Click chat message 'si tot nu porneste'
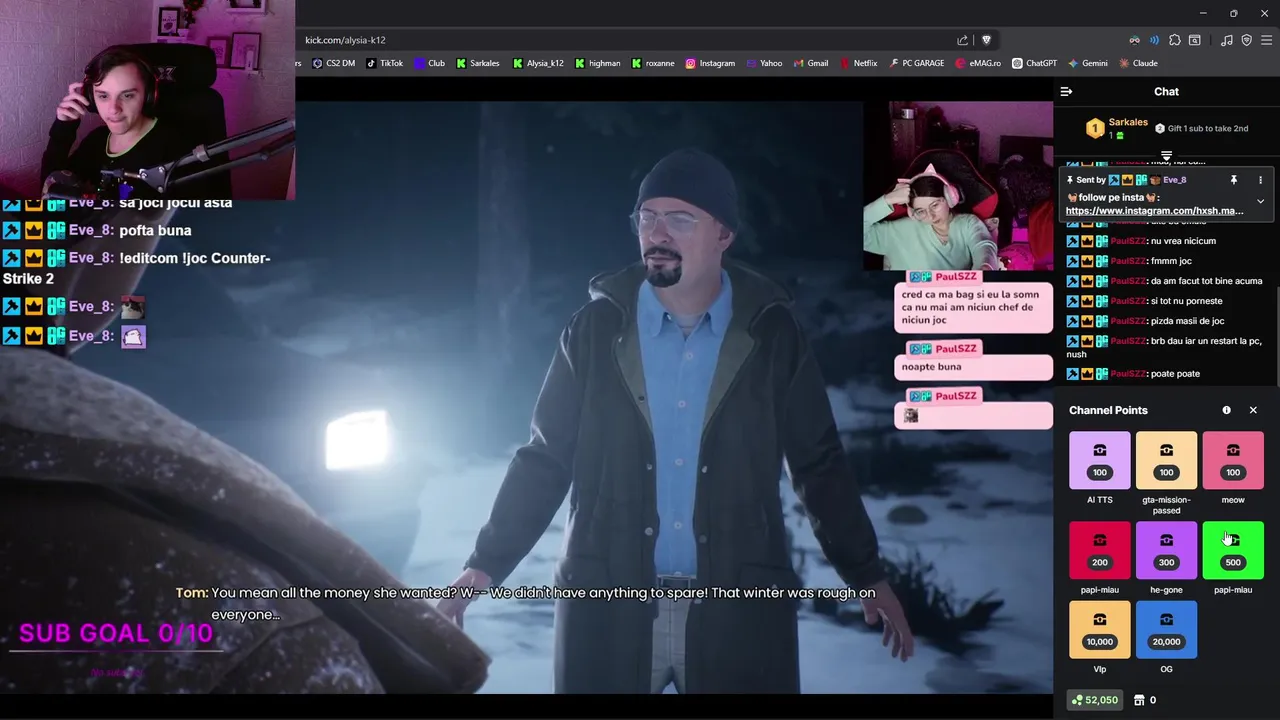 point(1187,301)
